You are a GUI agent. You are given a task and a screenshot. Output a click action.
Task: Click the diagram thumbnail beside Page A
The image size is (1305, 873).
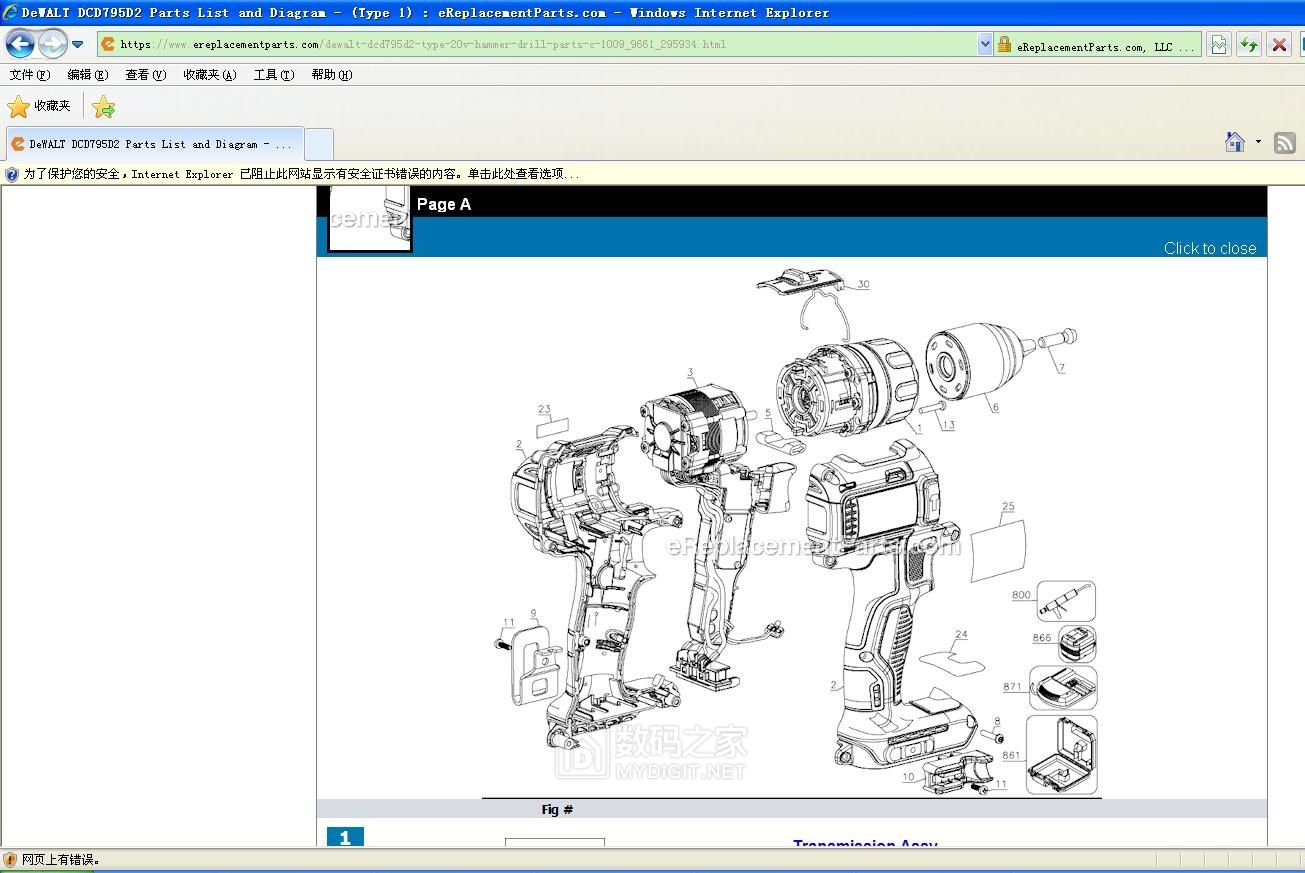(370, 219)
